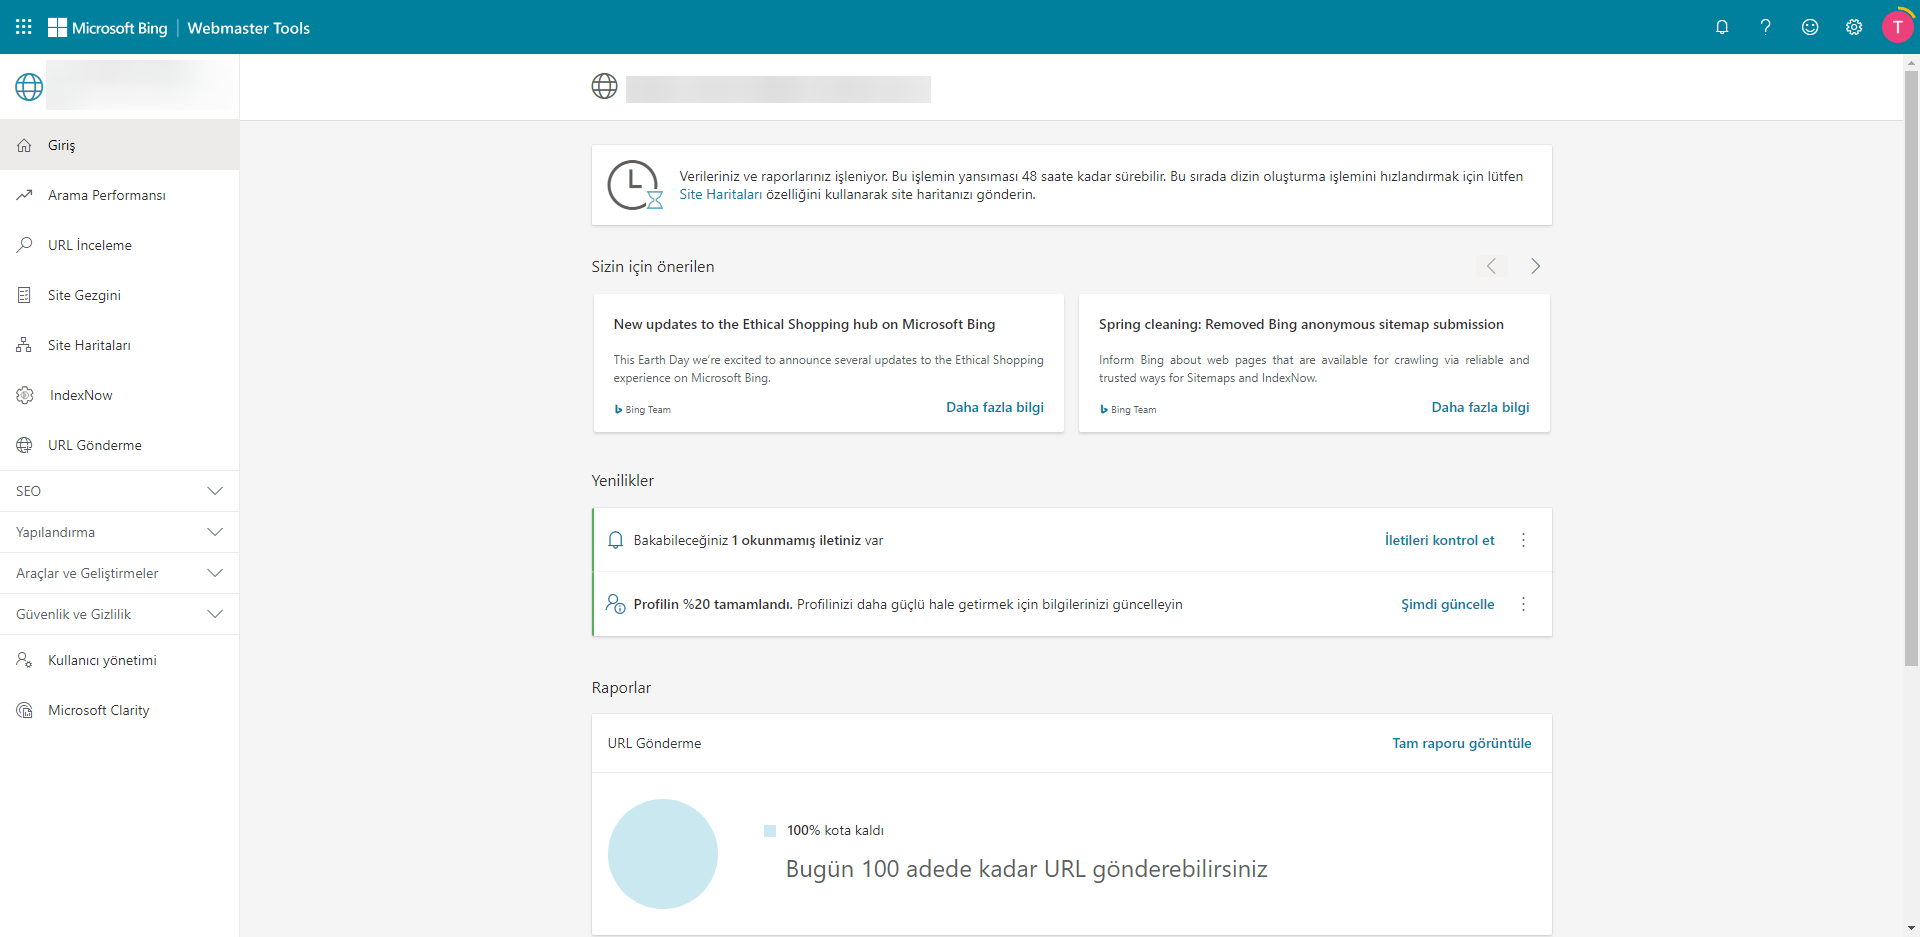
Task: Click the page vertical scrollbar thumb
Action: [1911, 368]
